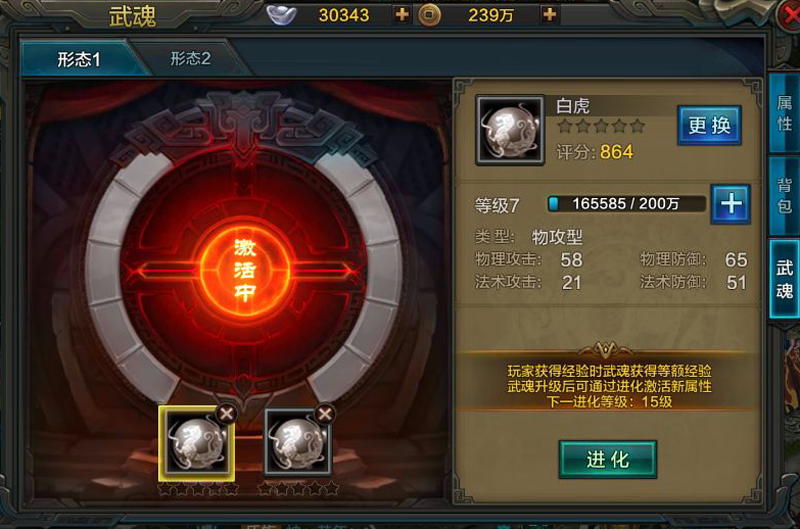This screenshot has height=529, width=800.
Task: Click the copper coin currency icon
Action: coord(429,15)
